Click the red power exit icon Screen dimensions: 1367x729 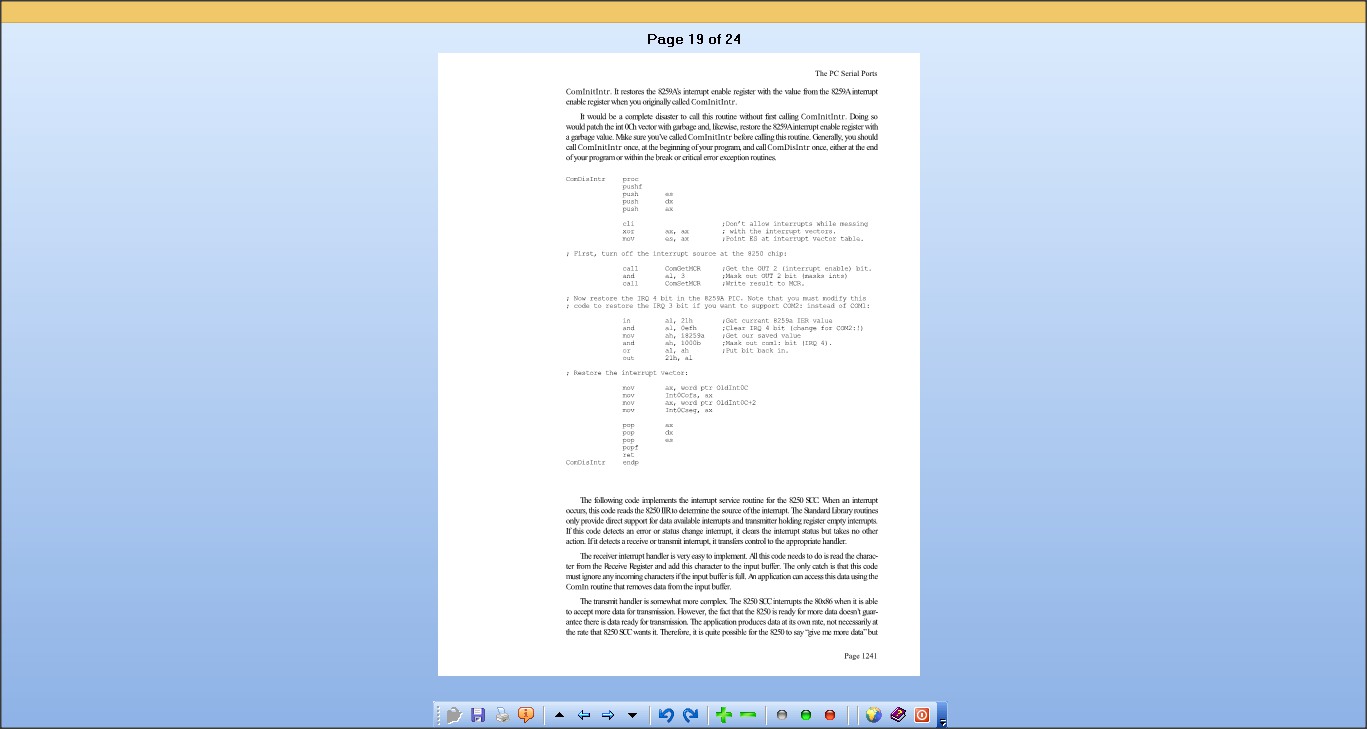pos(921,715)
